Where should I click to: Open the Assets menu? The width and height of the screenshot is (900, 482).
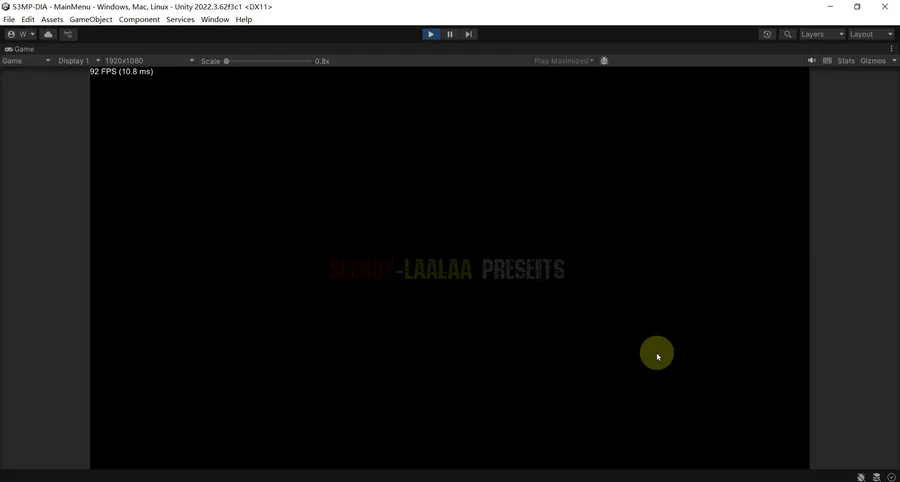tap(52, 20)
